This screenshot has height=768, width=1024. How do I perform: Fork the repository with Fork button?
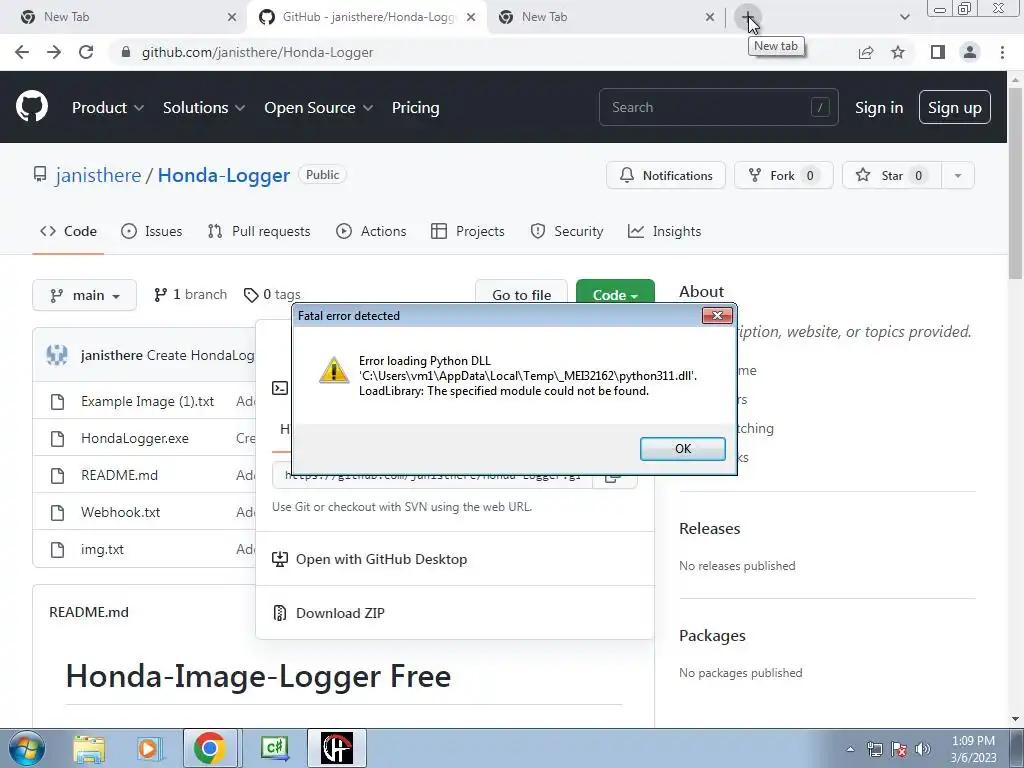tap(784, 175)
